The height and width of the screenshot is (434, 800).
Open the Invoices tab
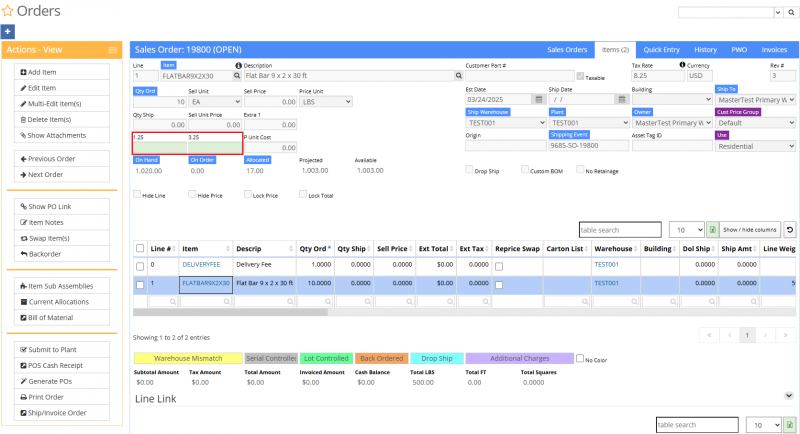pyautogui.click(x=774, y=49)
